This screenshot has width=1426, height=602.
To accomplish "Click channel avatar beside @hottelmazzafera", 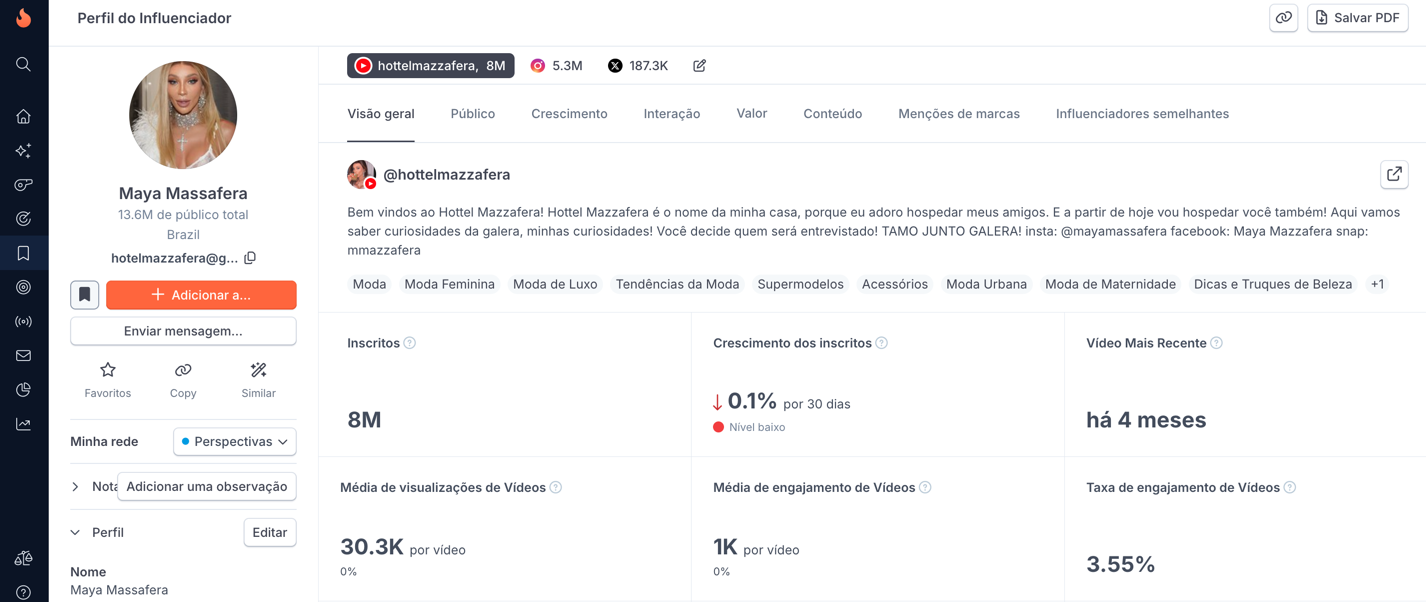I will [361, 174].
